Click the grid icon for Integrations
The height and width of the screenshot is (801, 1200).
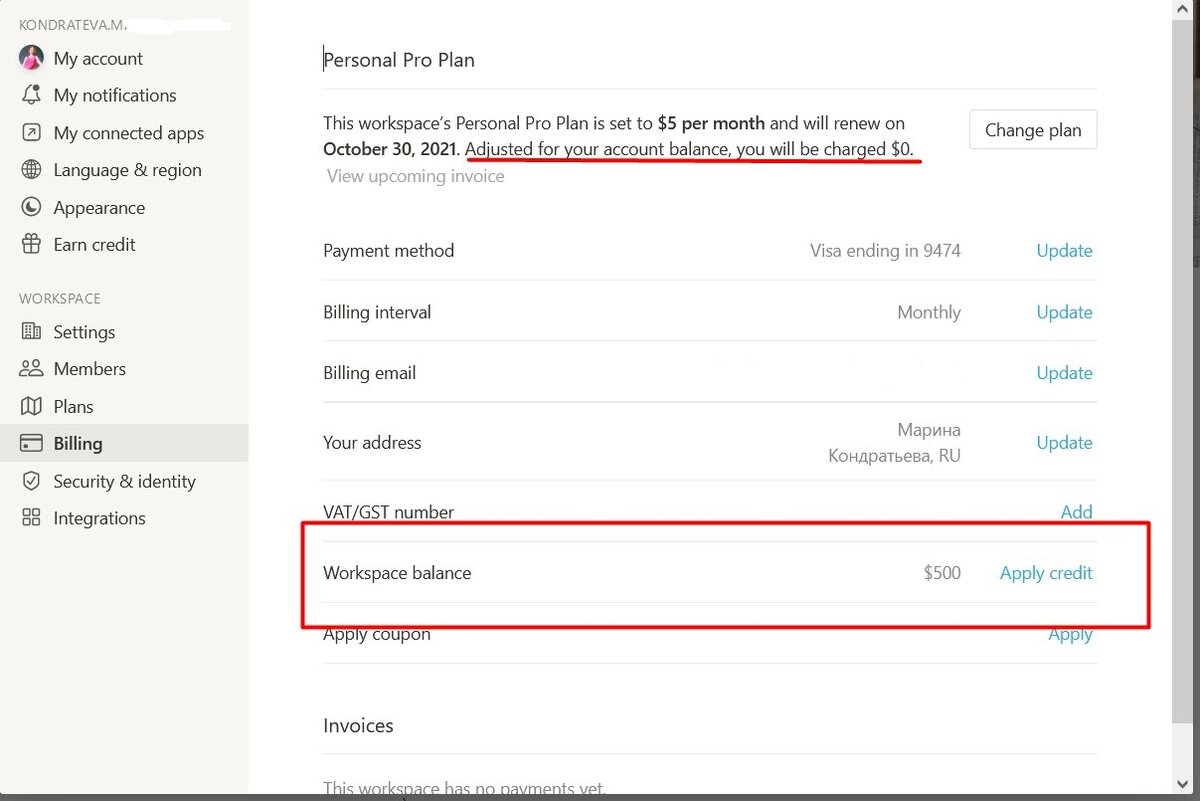31,518
